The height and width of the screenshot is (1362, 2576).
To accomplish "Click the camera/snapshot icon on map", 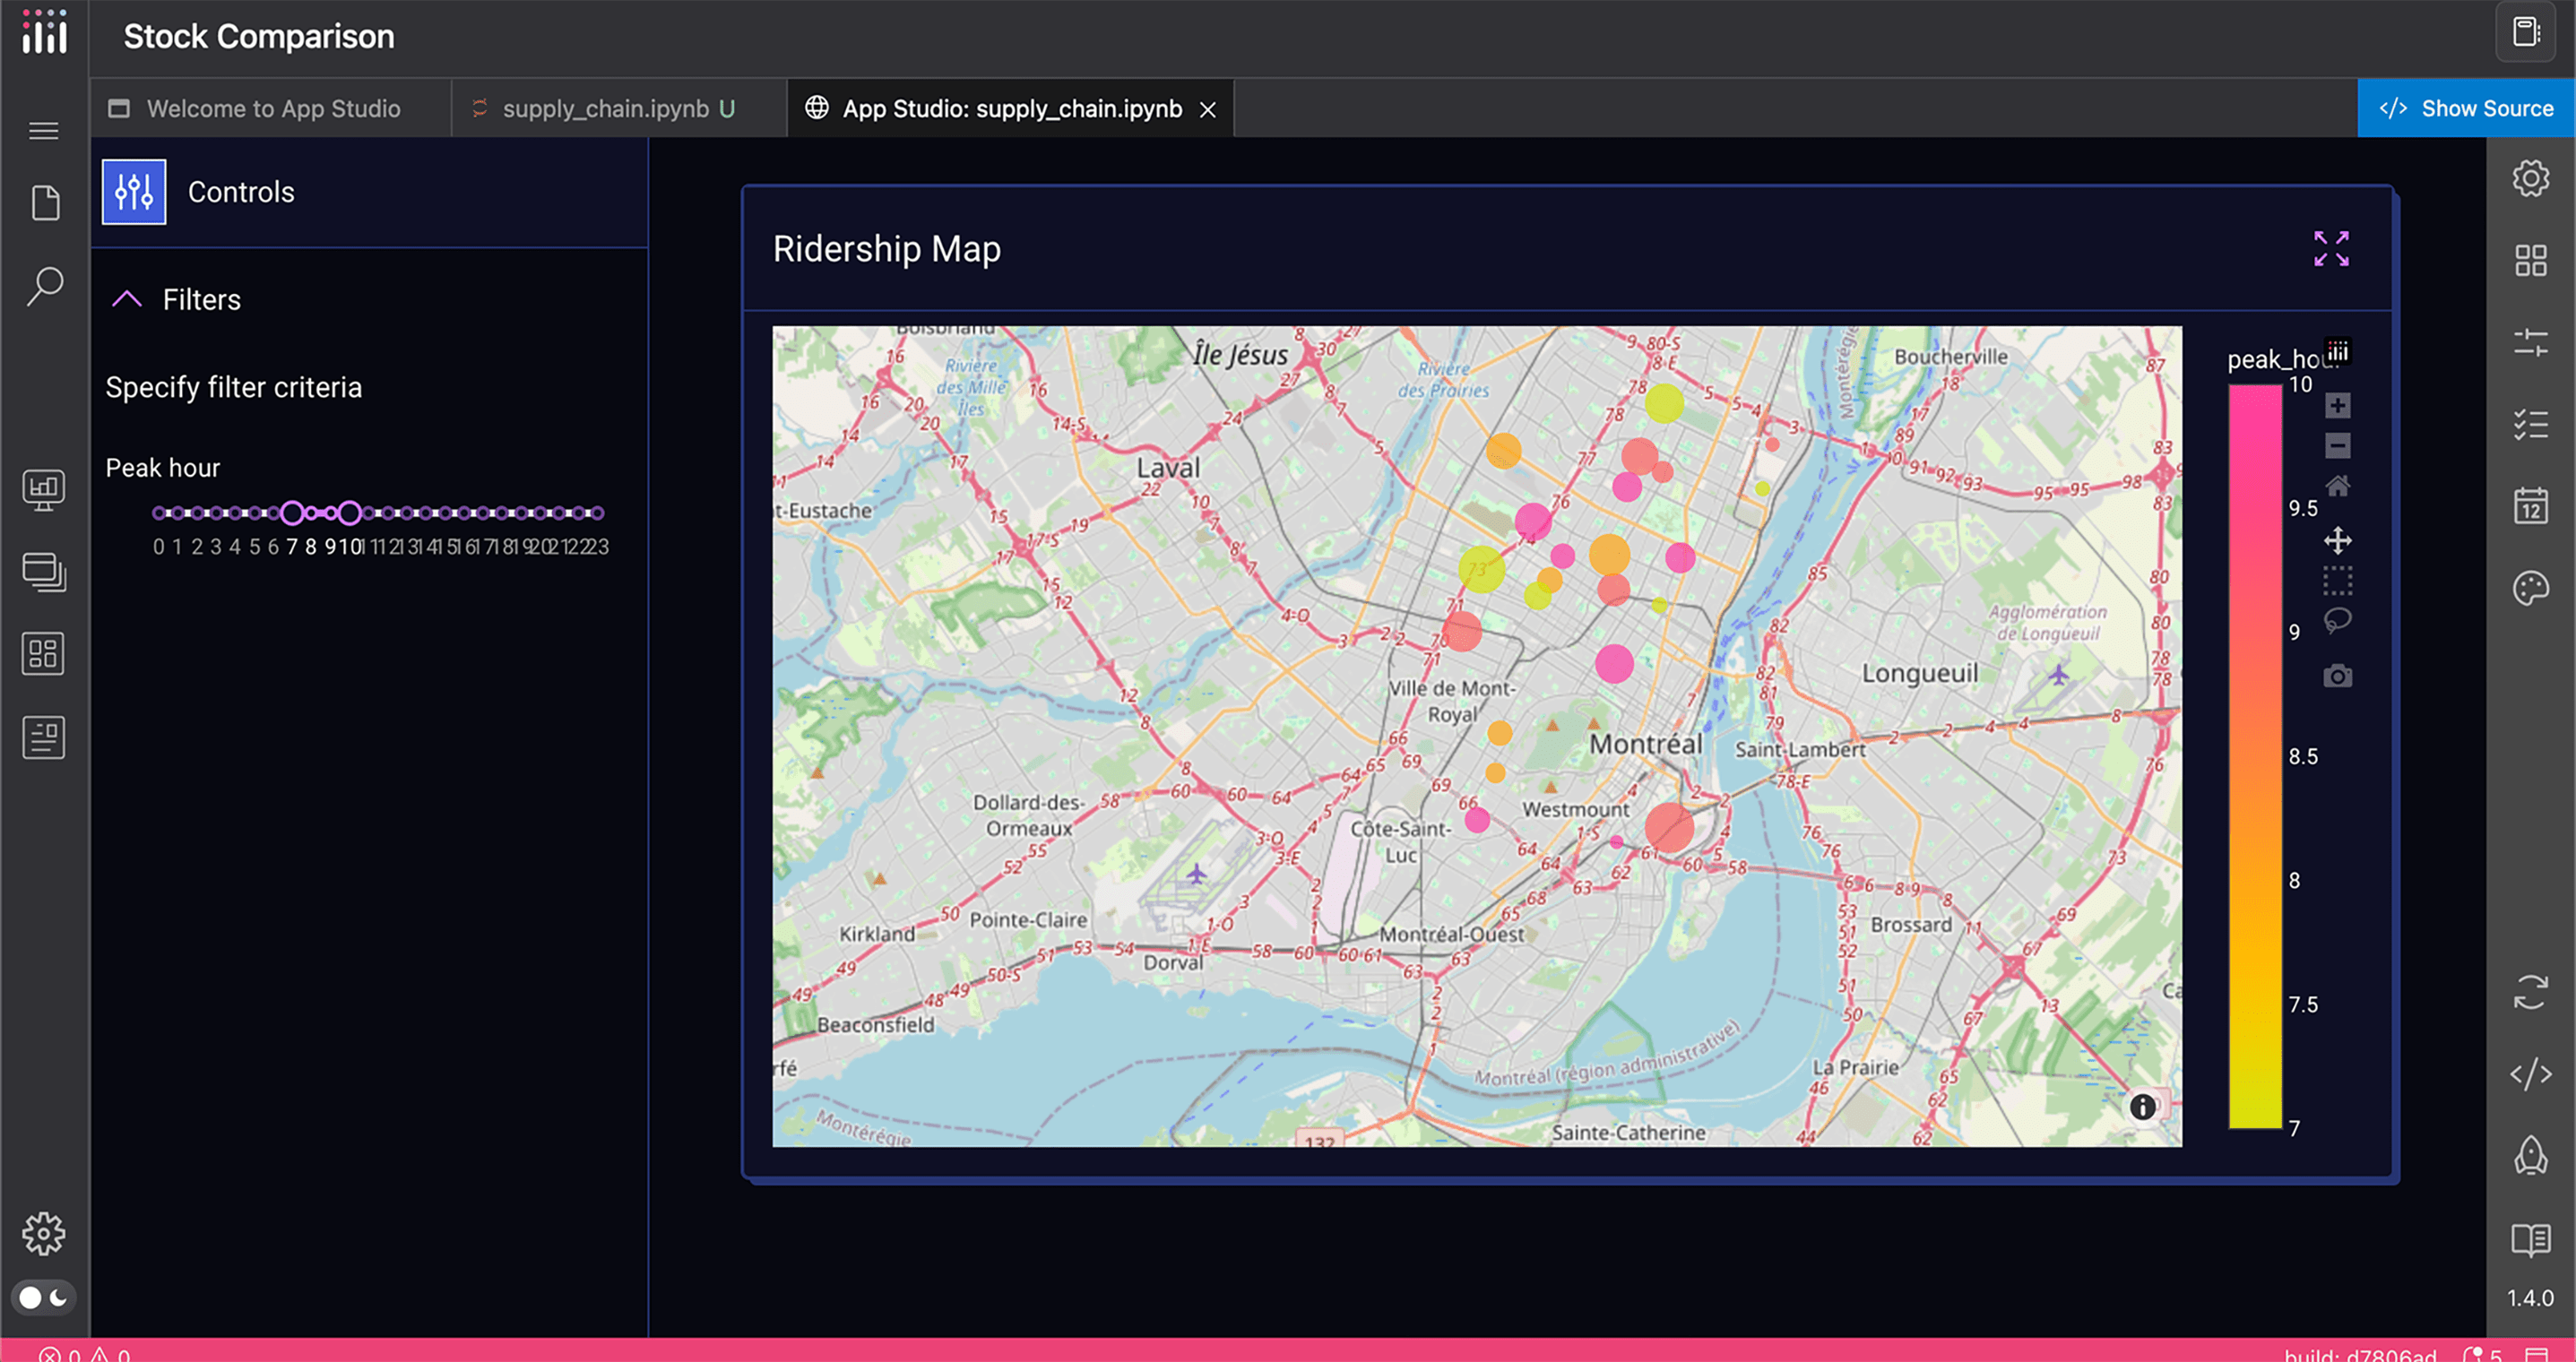I will pos(2336,676).
